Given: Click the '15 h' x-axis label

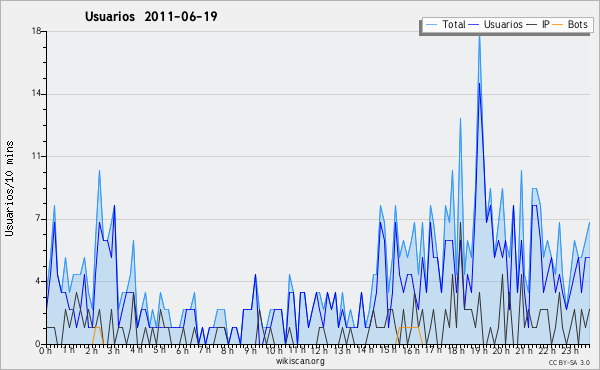Looking at the screenshot, I should [388, 350].
